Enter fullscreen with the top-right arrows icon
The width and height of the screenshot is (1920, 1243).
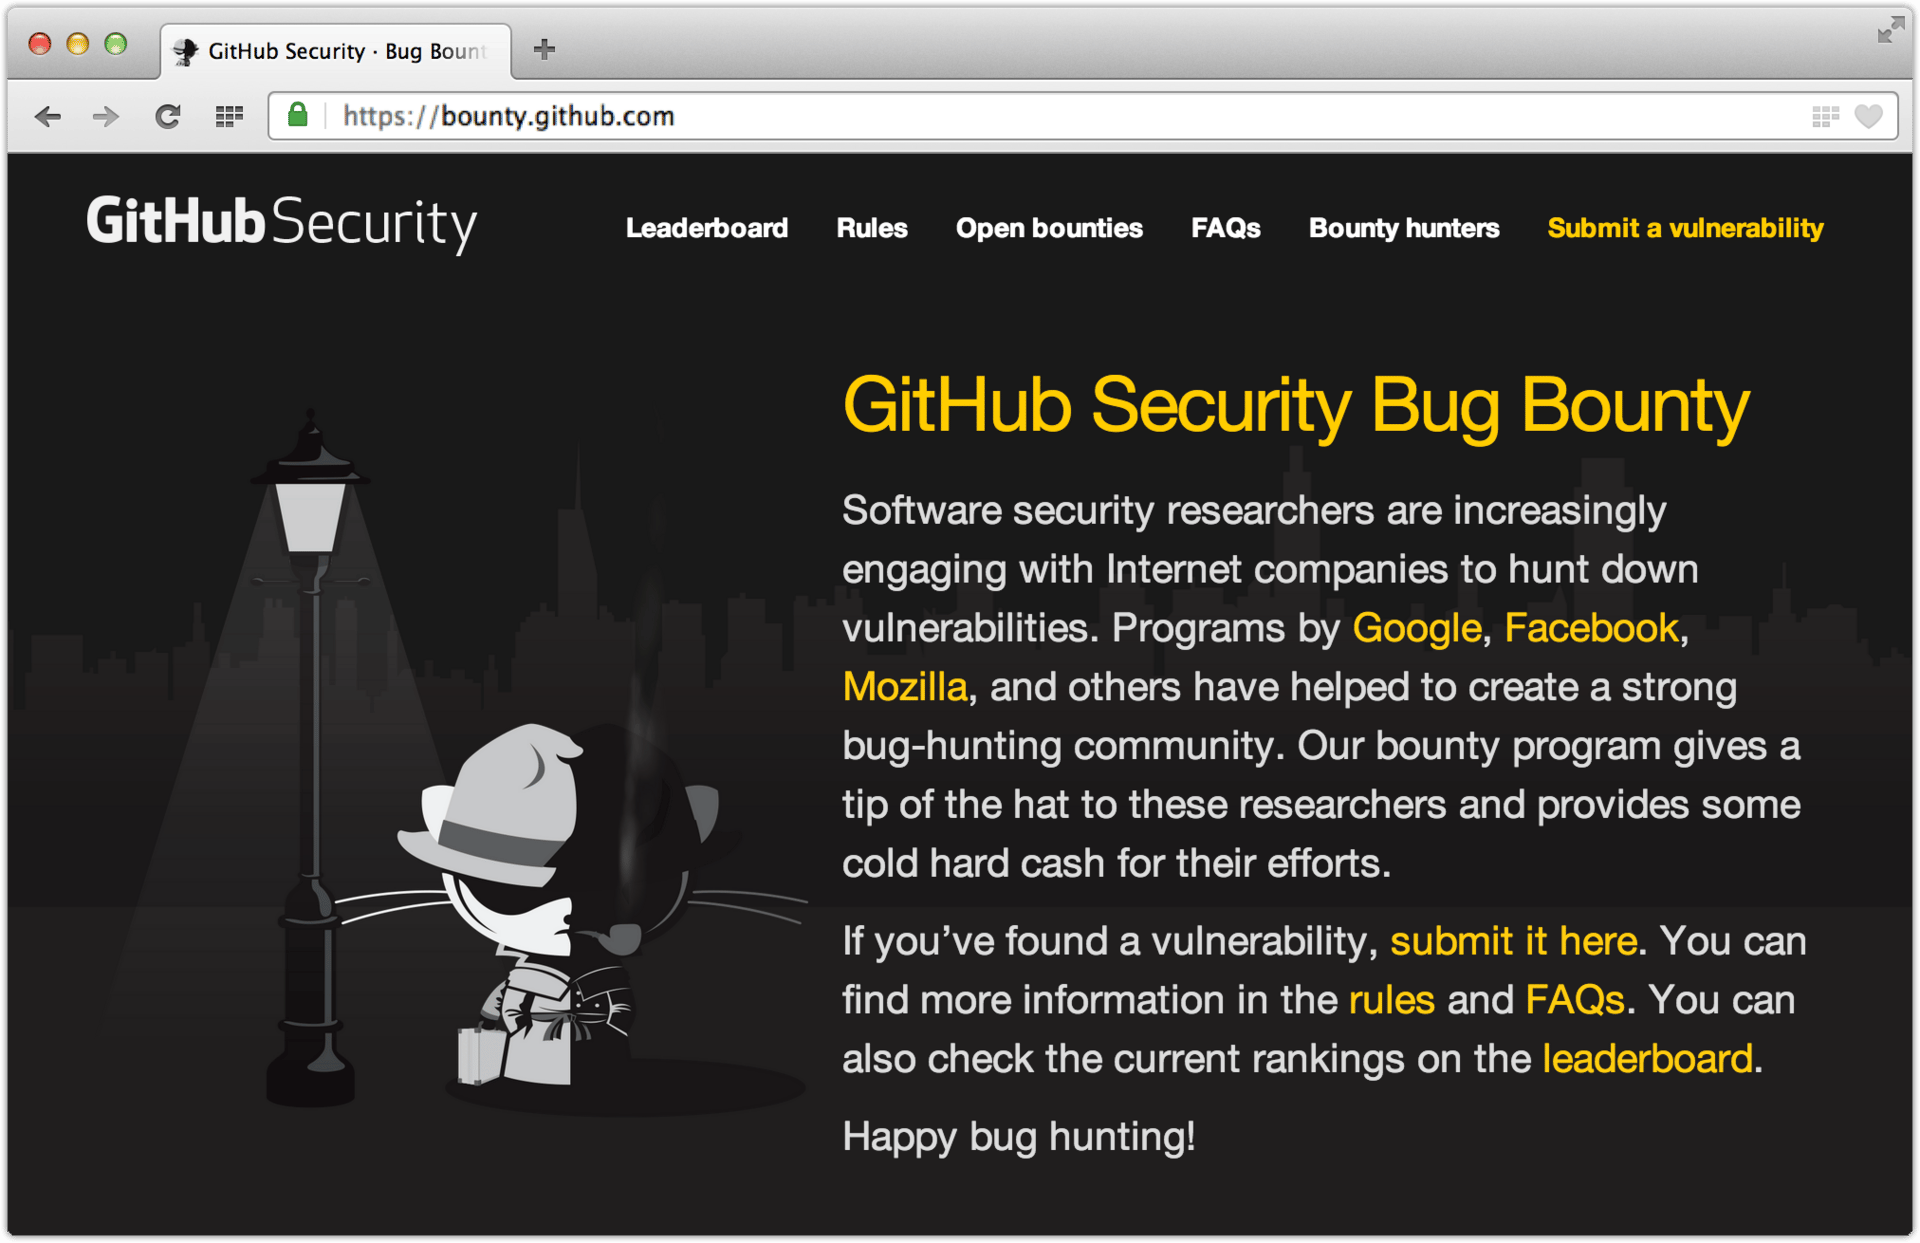[x=1890, y=30]
